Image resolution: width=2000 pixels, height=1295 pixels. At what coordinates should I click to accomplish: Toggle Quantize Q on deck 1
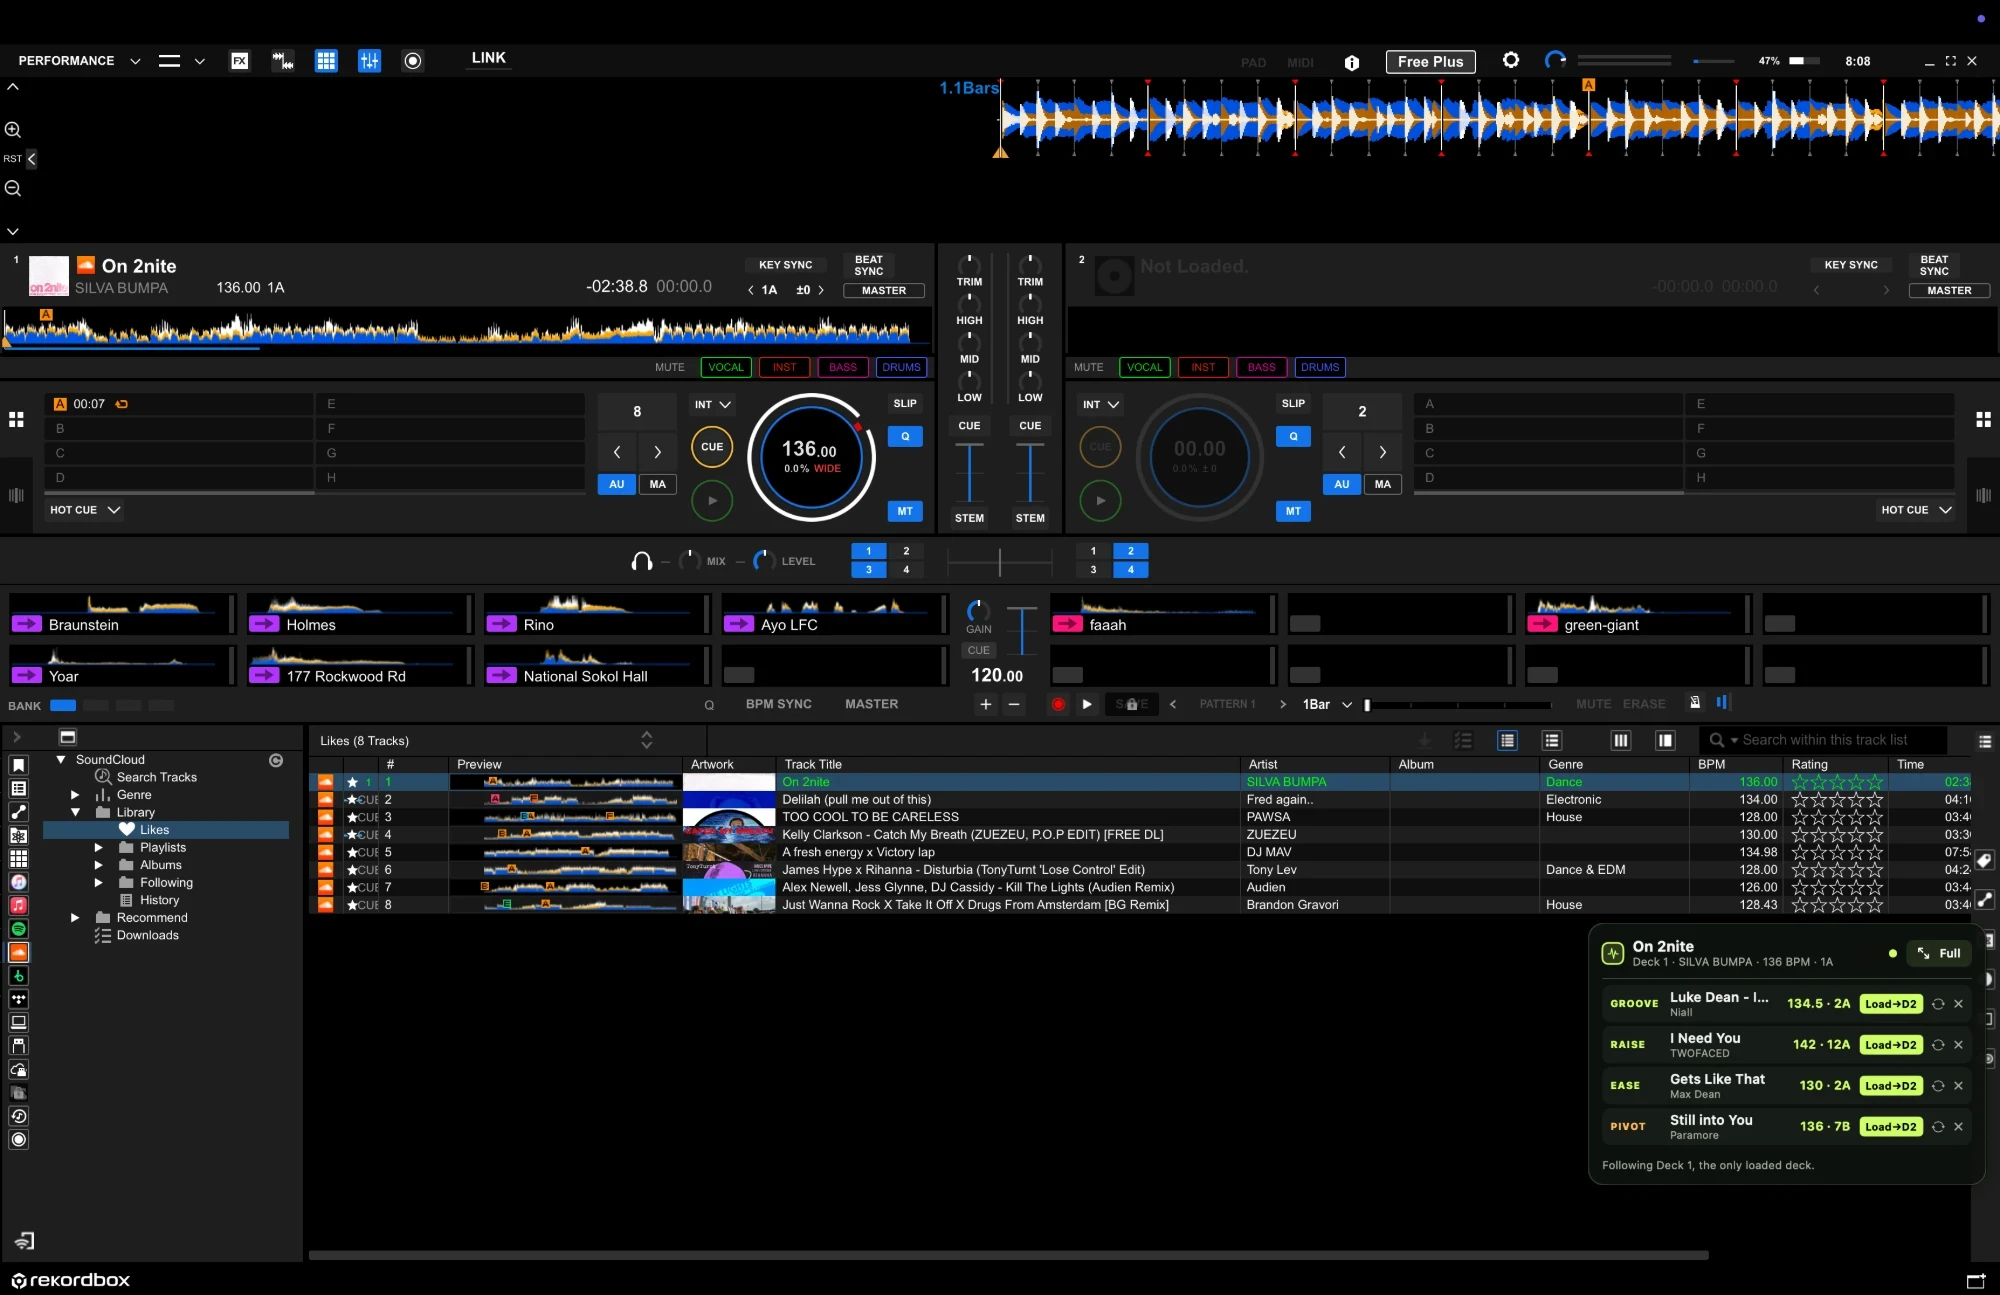pyautogui.click(x=905, y=436)
